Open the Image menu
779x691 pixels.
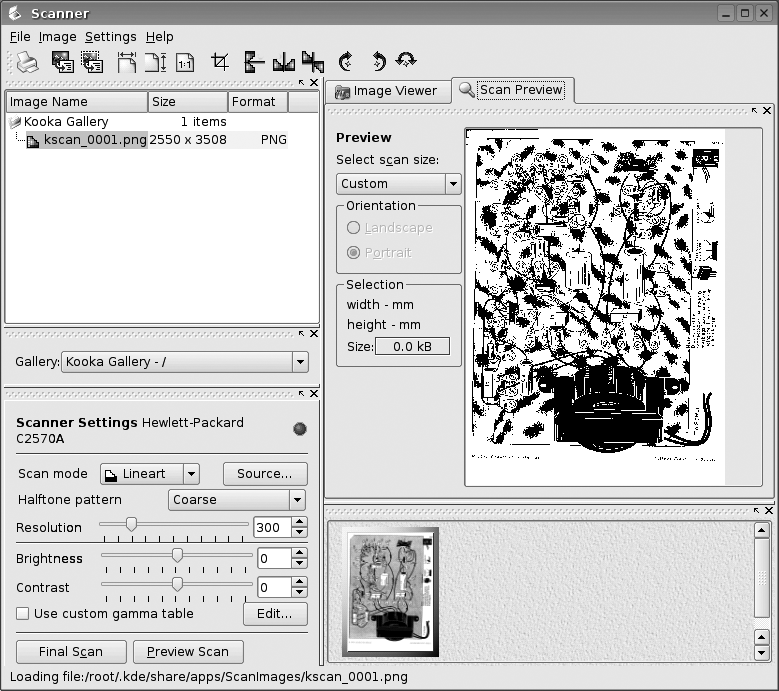coord(58,37)
